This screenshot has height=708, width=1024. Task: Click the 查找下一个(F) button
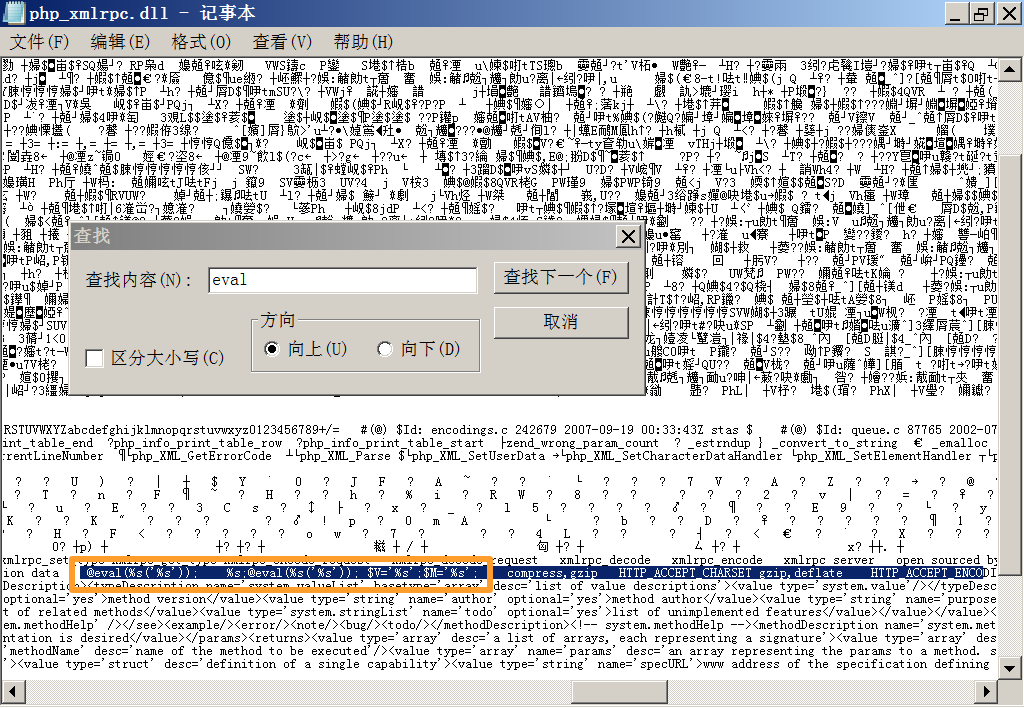[559, 278]
